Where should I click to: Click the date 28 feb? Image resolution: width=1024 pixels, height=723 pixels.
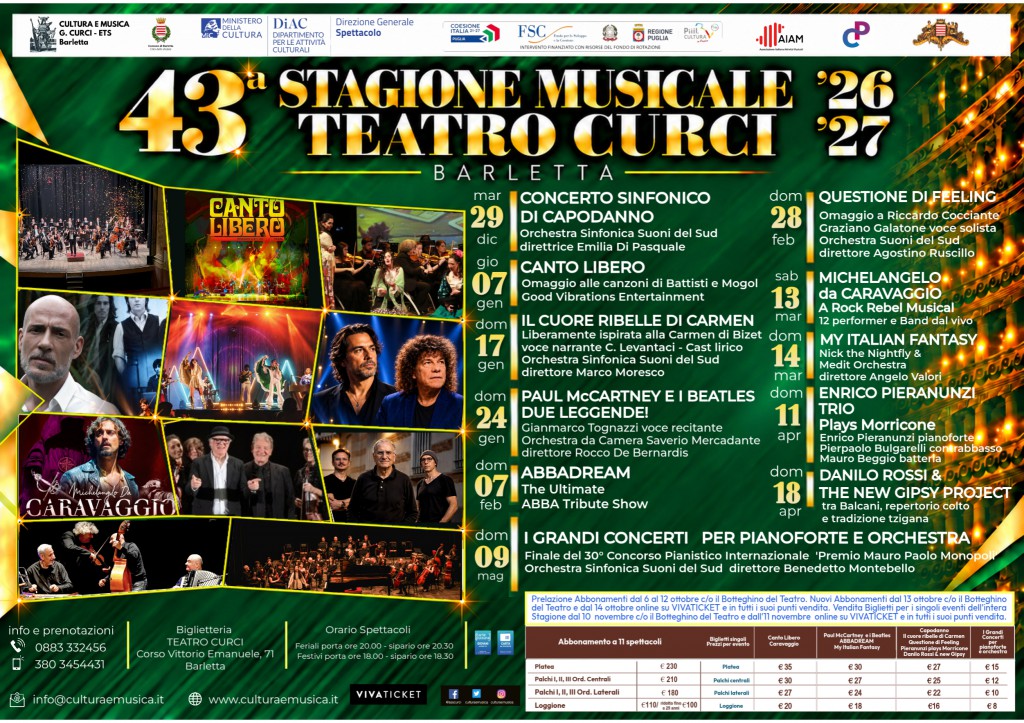pos(785,218)
